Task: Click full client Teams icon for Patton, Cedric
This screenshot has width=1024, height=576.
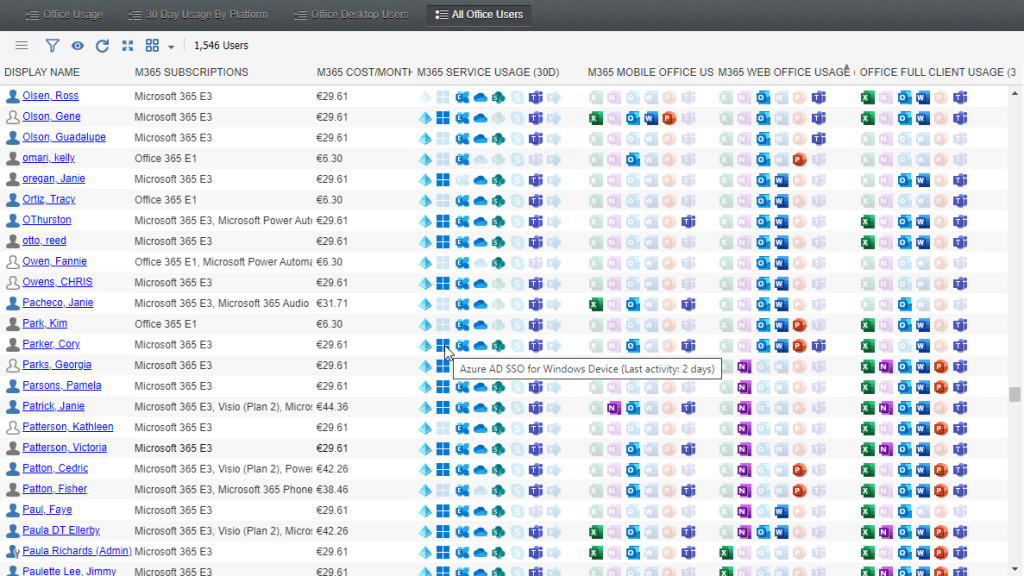Action: point(960,470)
